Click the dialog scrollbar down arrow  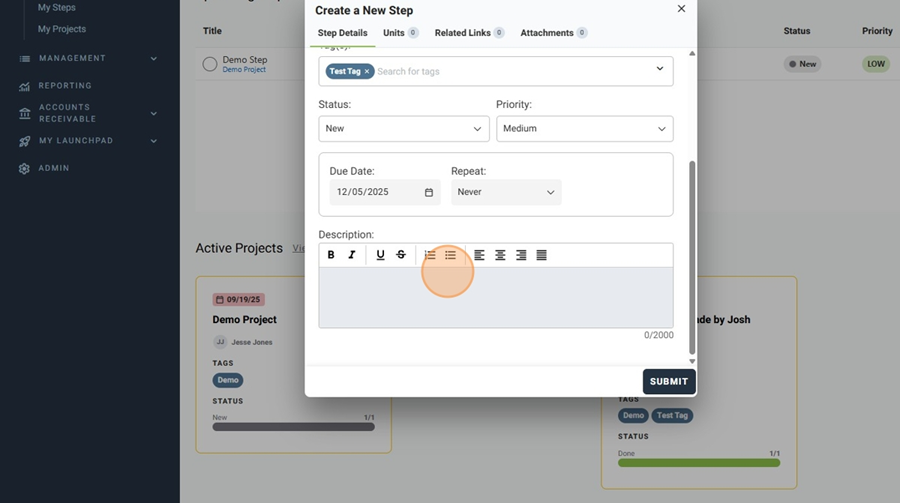pyautogui.click(x=692, y=361)
